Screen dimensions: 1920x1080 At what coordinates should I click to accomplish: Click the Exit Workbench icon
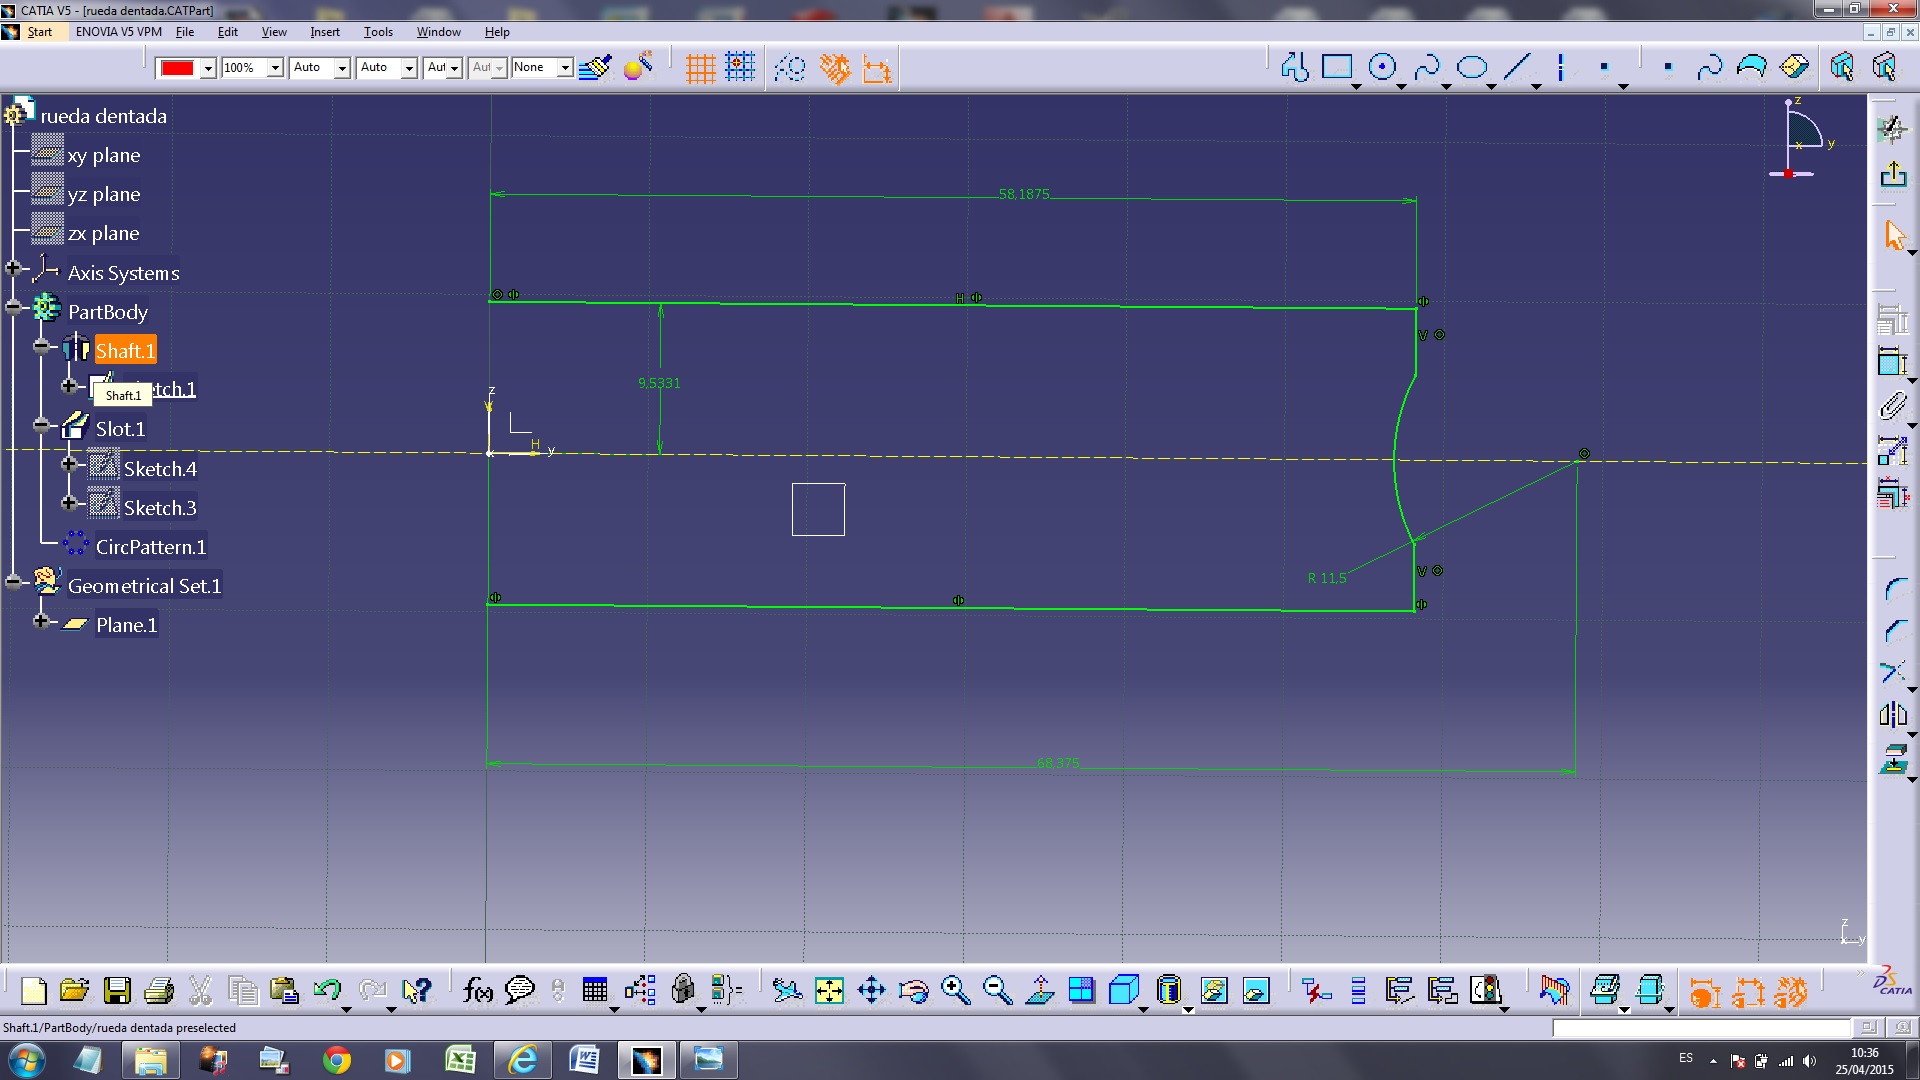(1893, 175)
